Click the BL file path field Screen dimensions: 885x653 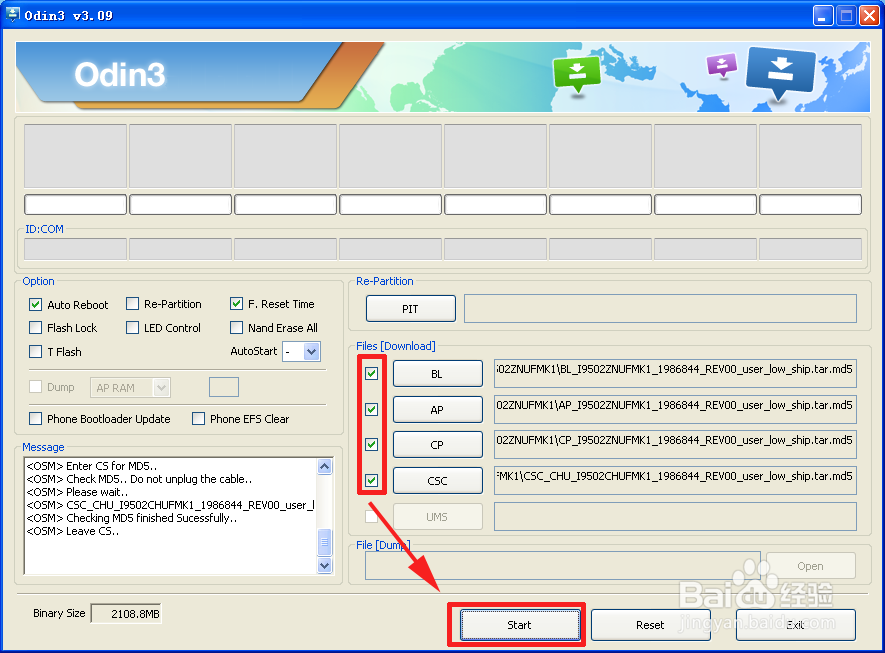(x=675, y=373)
